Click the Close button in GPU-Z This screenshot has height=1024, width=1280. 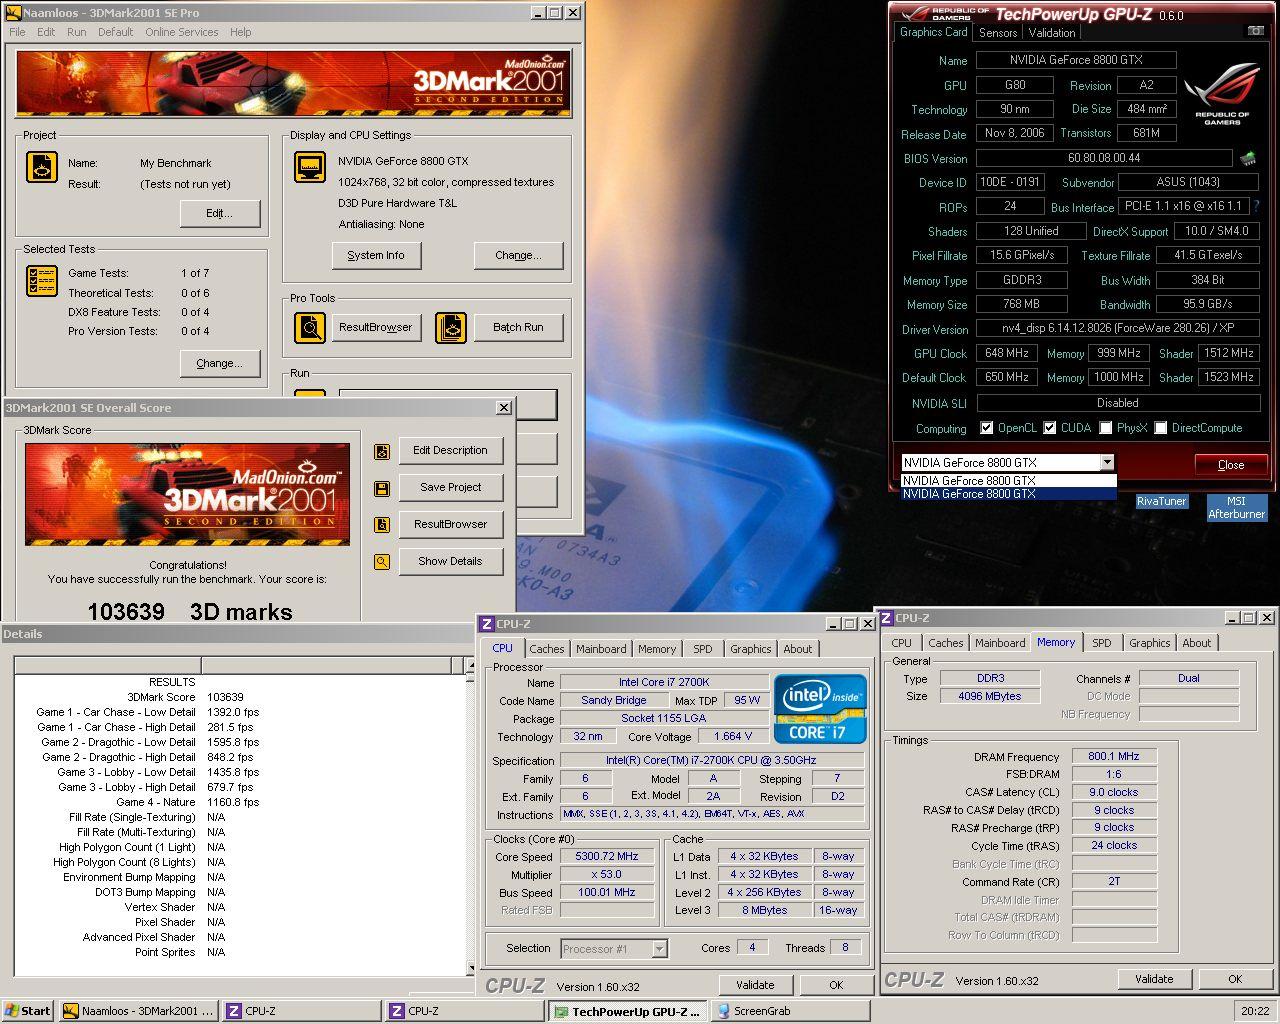[1231, 465]
